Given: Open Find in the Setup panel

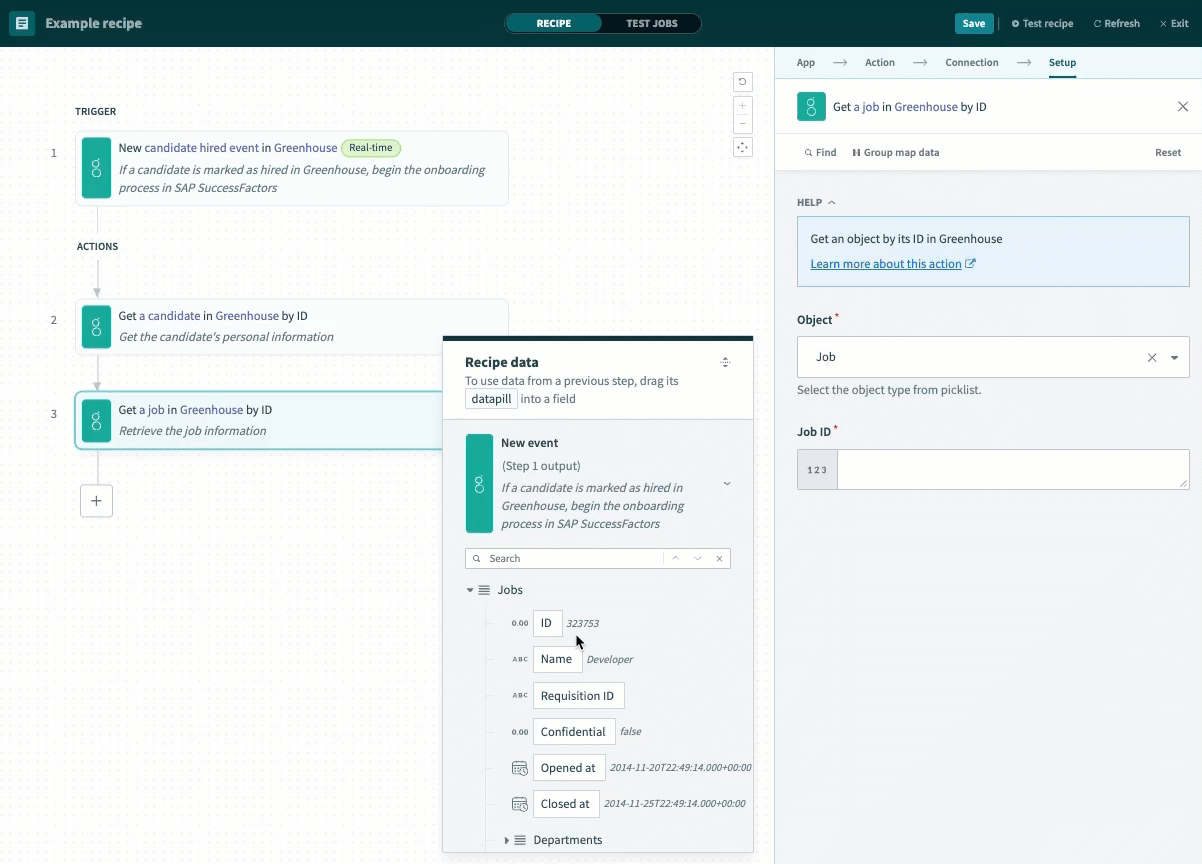Looking at the screenshot, I should [820, 152].
